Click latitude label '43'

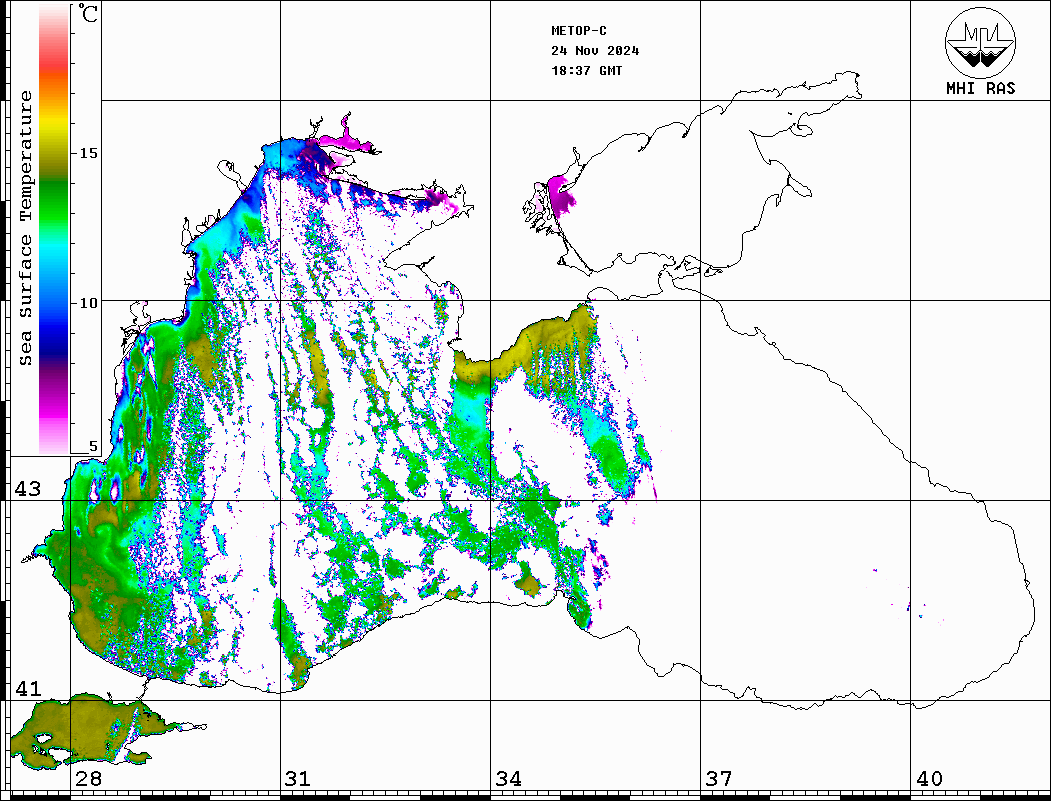tap(28, 489)
